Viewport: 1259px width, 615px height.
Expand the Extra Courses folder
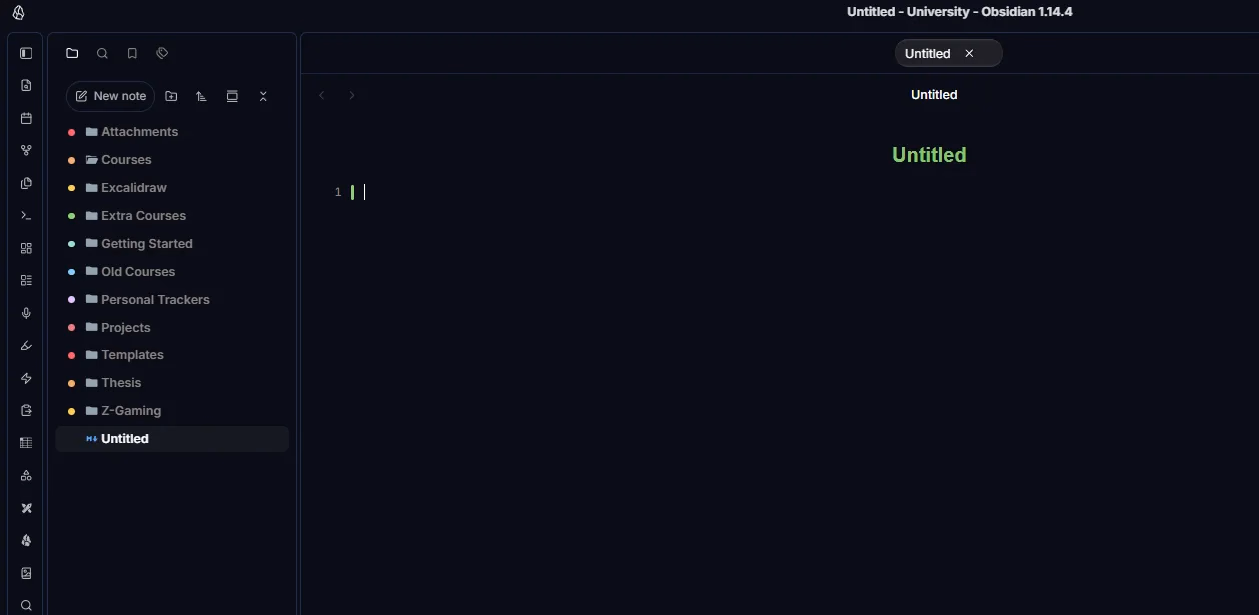pyautogui.click(x=172, y=216)
